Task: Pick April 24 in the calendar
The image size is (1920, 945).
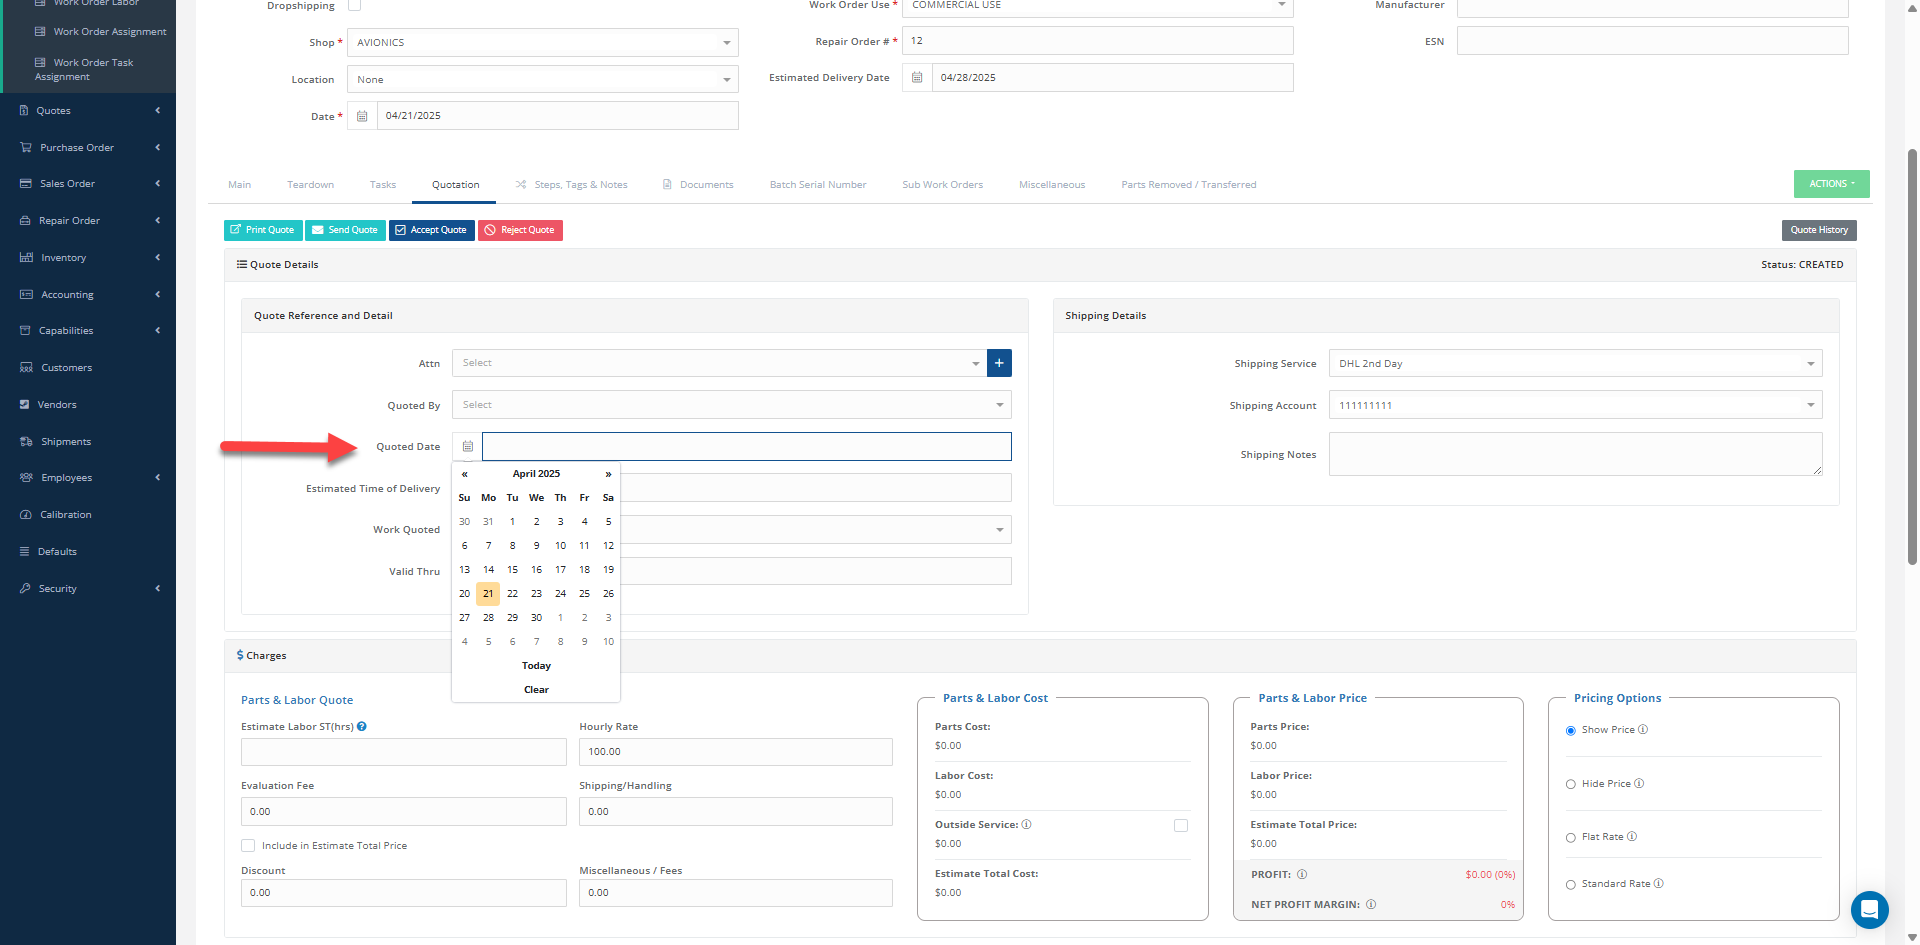Action: coord(560,594)
